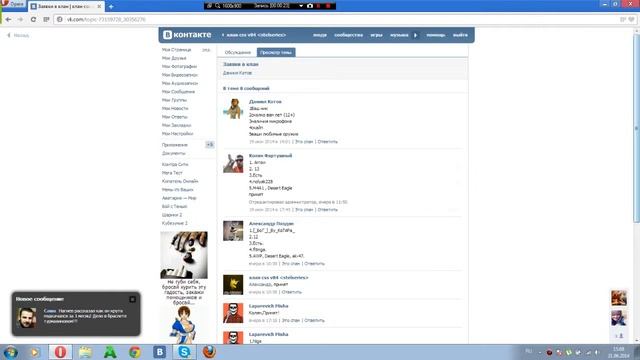Click the Opera icon in taskbar
This screenshot has height=360, width=640.
point(60,352)
